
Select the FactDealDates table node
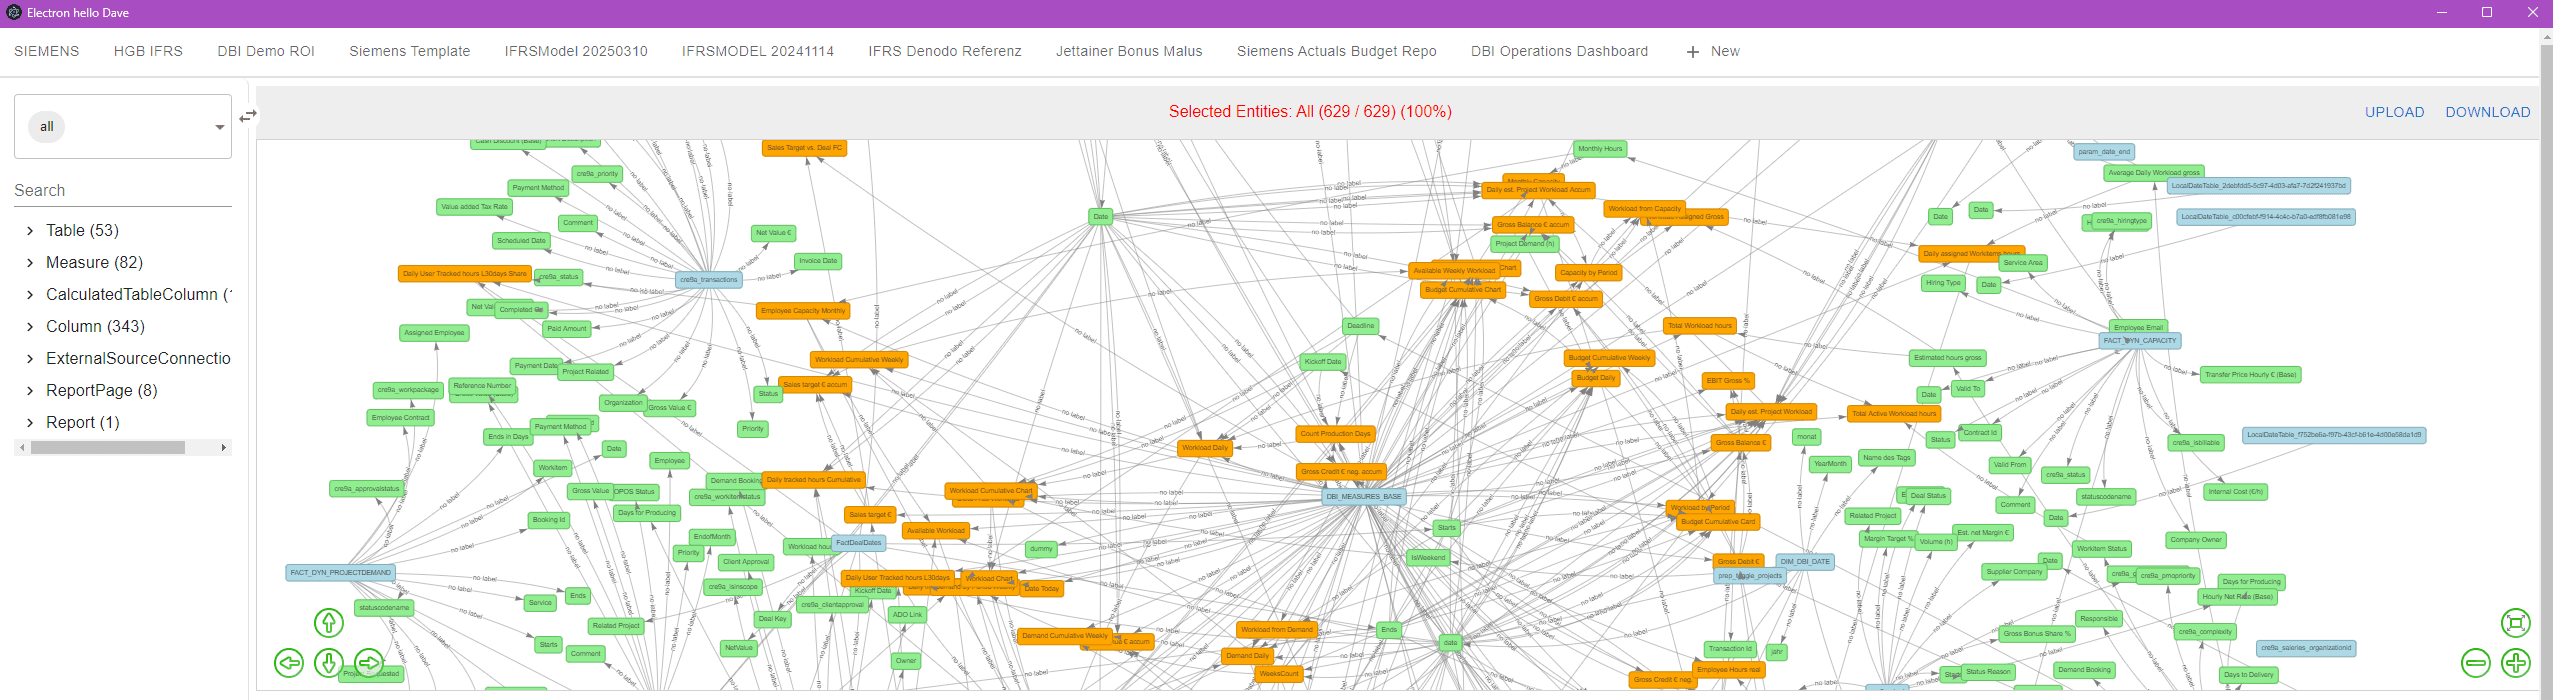[858, 543]
